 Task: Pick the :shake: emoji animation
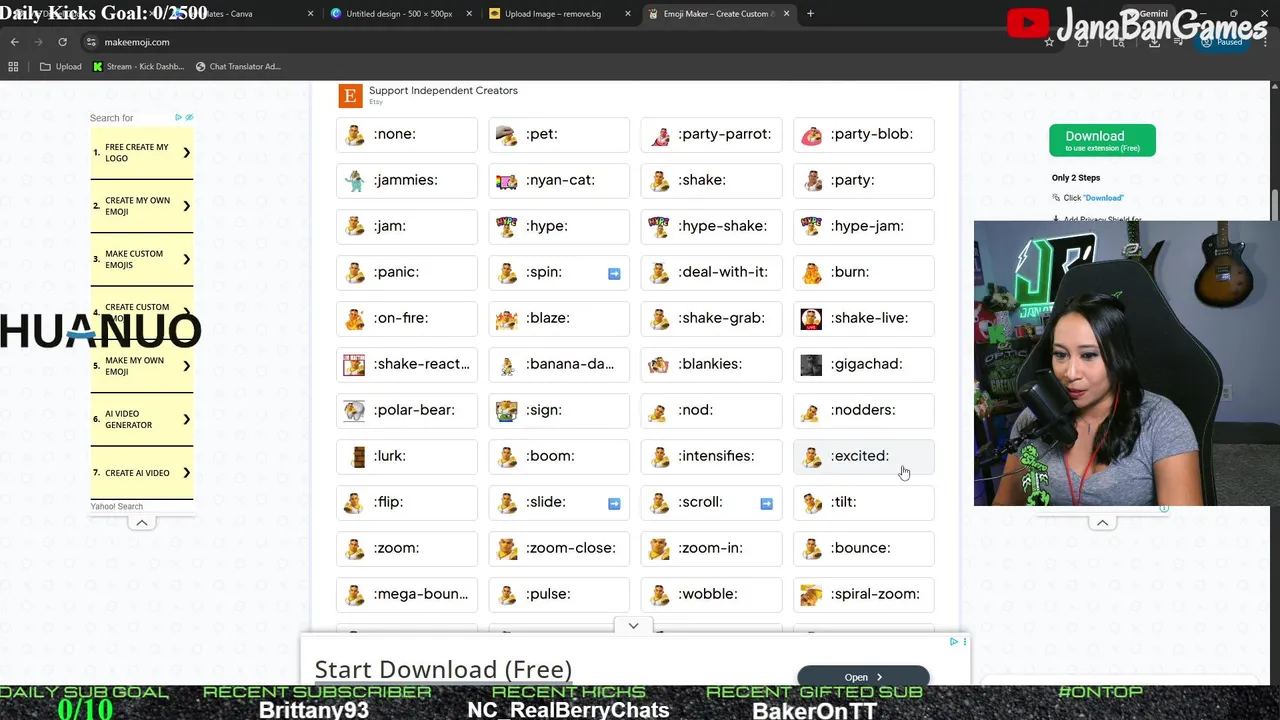tap(711, 180)
